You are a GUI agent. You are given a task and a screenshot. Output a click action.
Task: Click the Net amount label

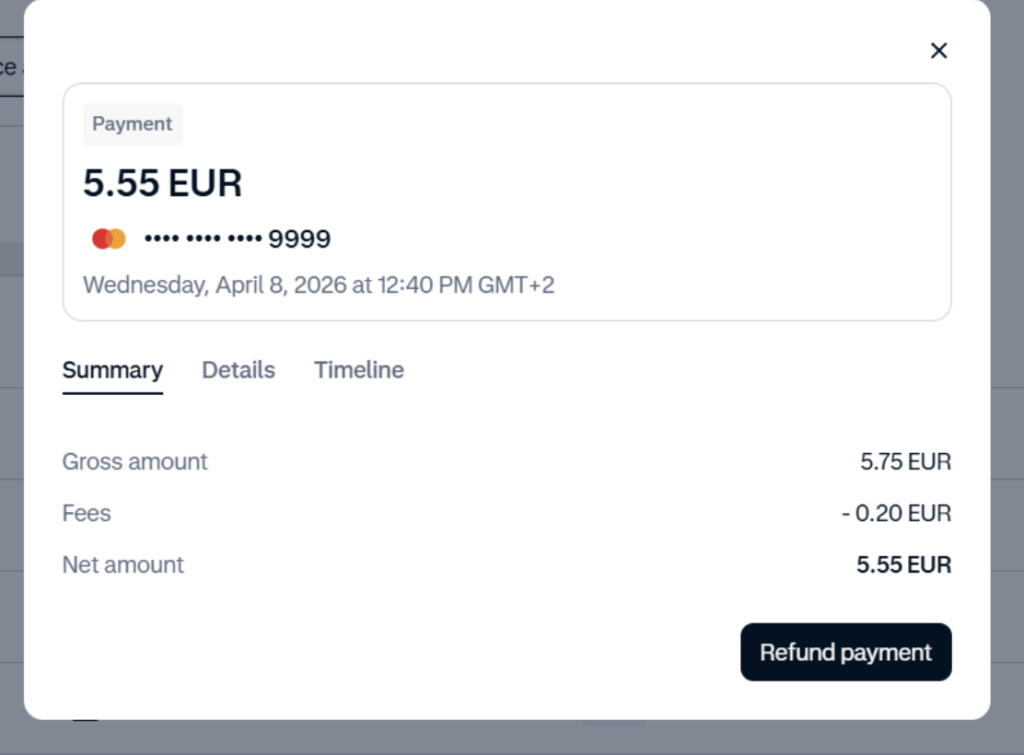[123, 565]
